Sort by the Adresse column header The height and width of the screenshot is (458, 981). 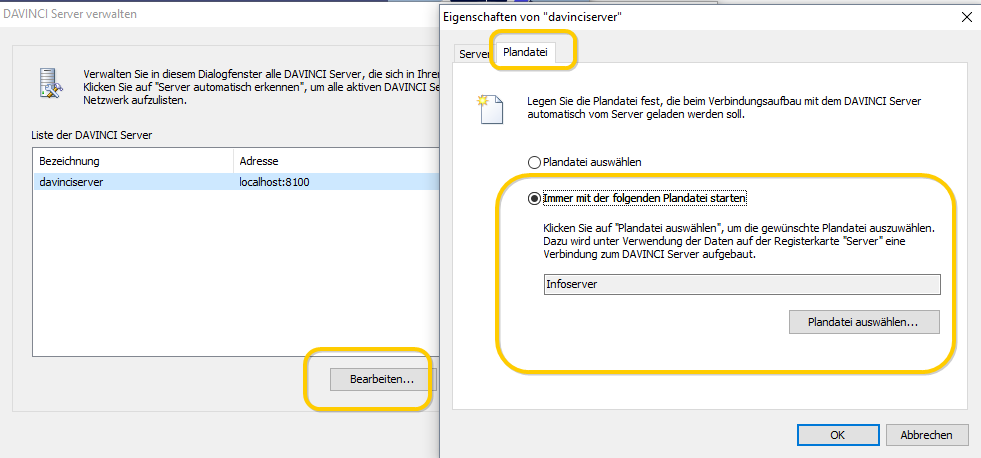click(x=336, y=161)
